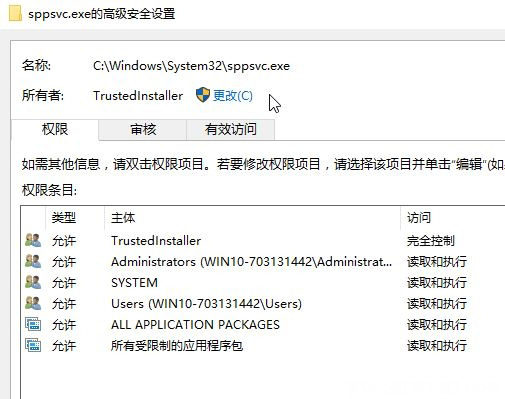Select the ALL APPLICATION PACKAGES entry
505x399 pixels.
pyautogui.click(x=263, y=325)
